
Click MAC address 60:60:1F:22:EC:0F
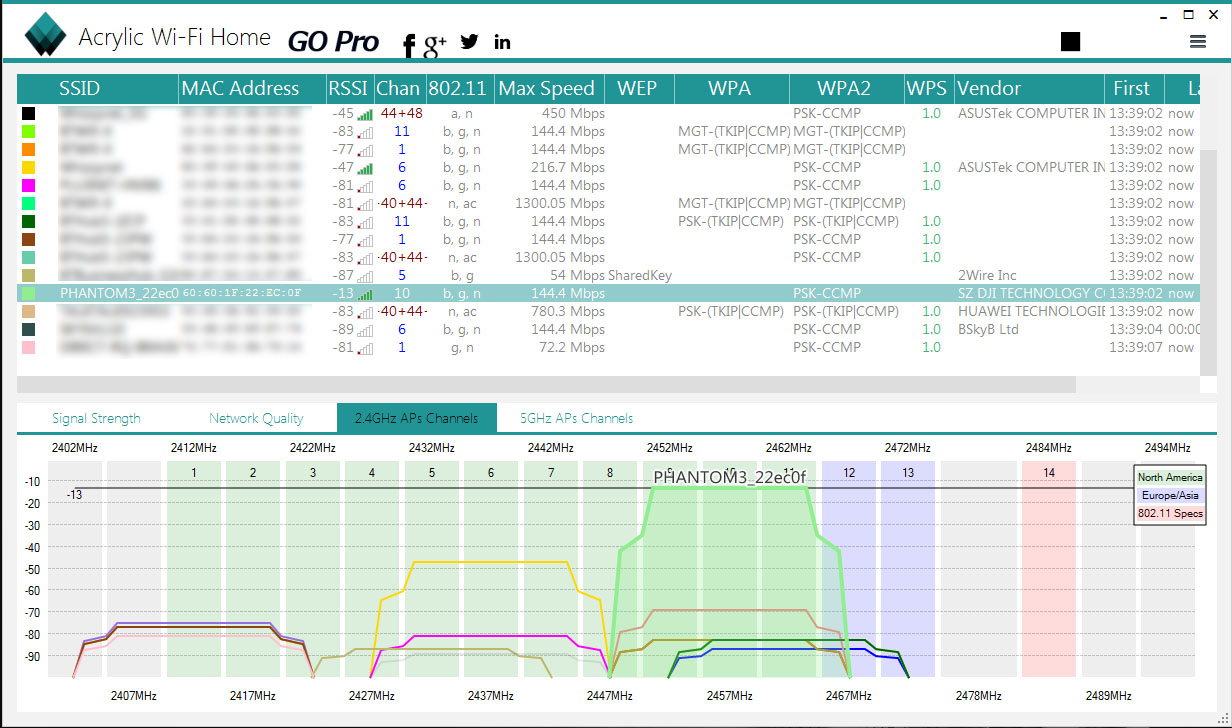[242, 294]
